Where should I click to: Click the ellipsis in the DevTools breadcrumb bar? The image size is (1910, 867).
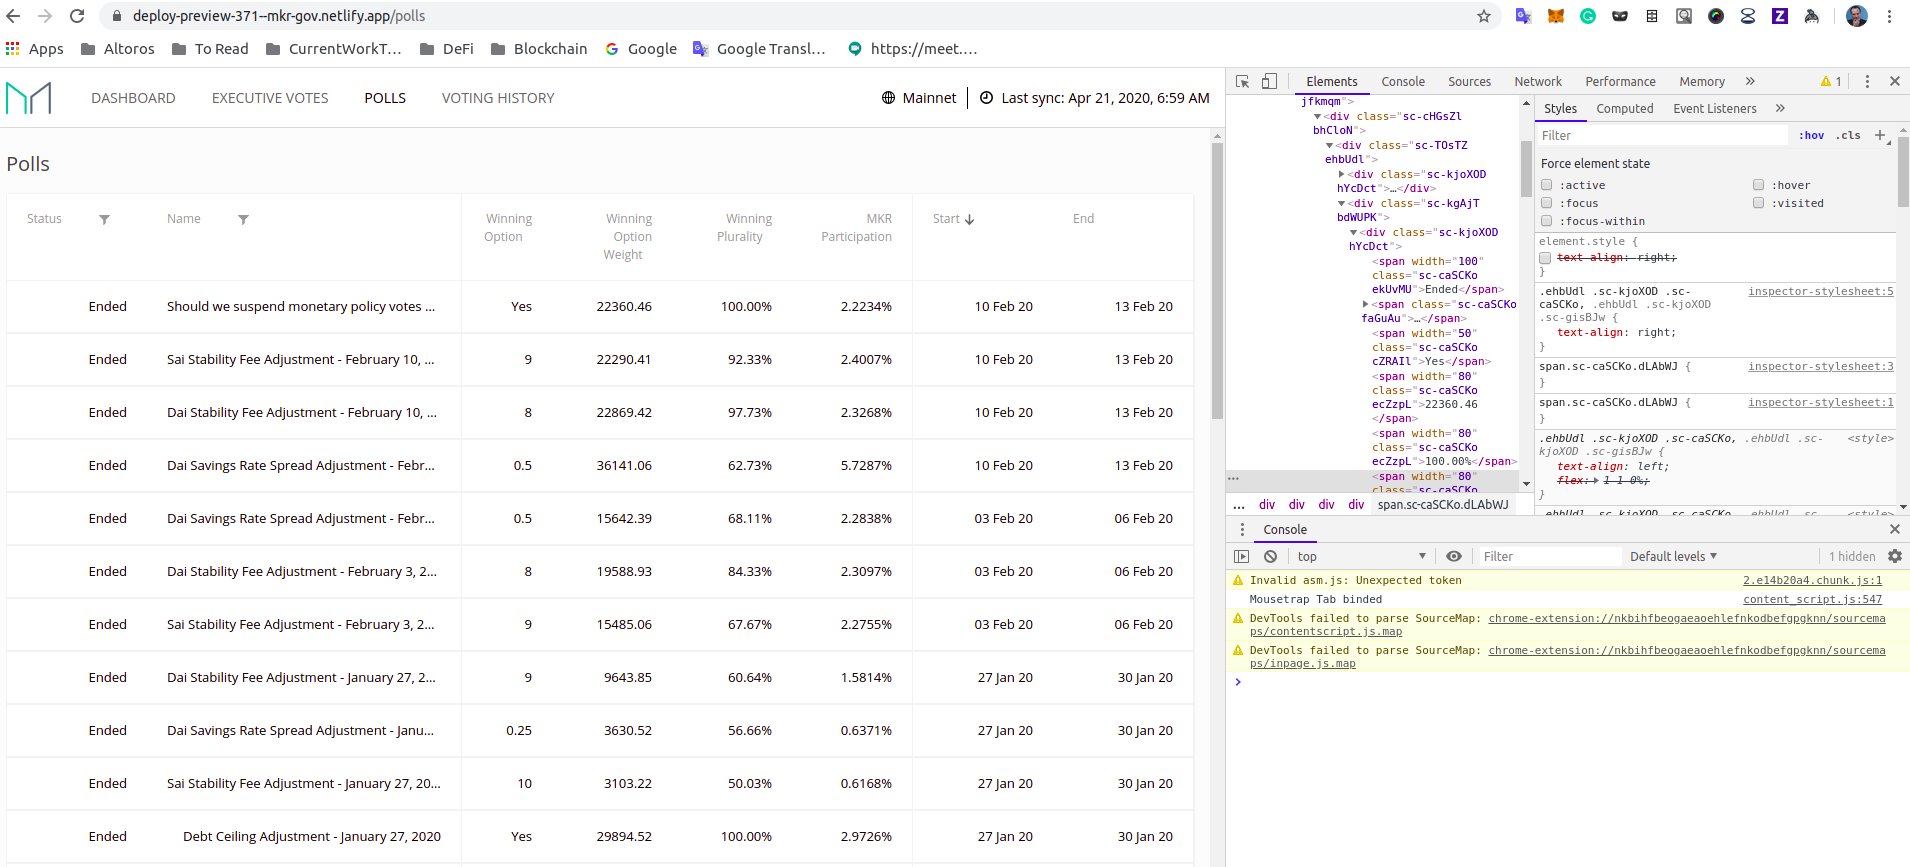(1239, 505)
